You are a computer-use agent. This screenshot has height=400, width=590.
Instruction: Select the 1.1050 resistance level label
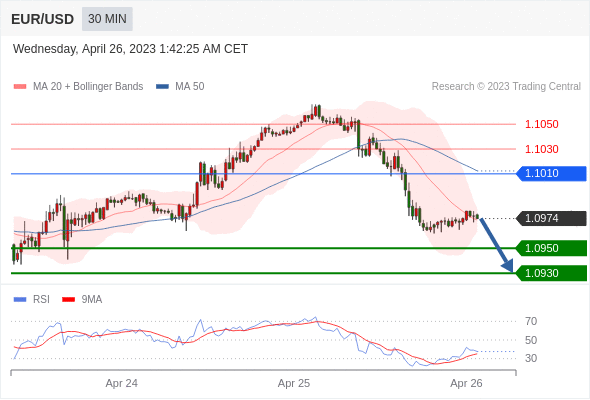(x=541, y=124)
